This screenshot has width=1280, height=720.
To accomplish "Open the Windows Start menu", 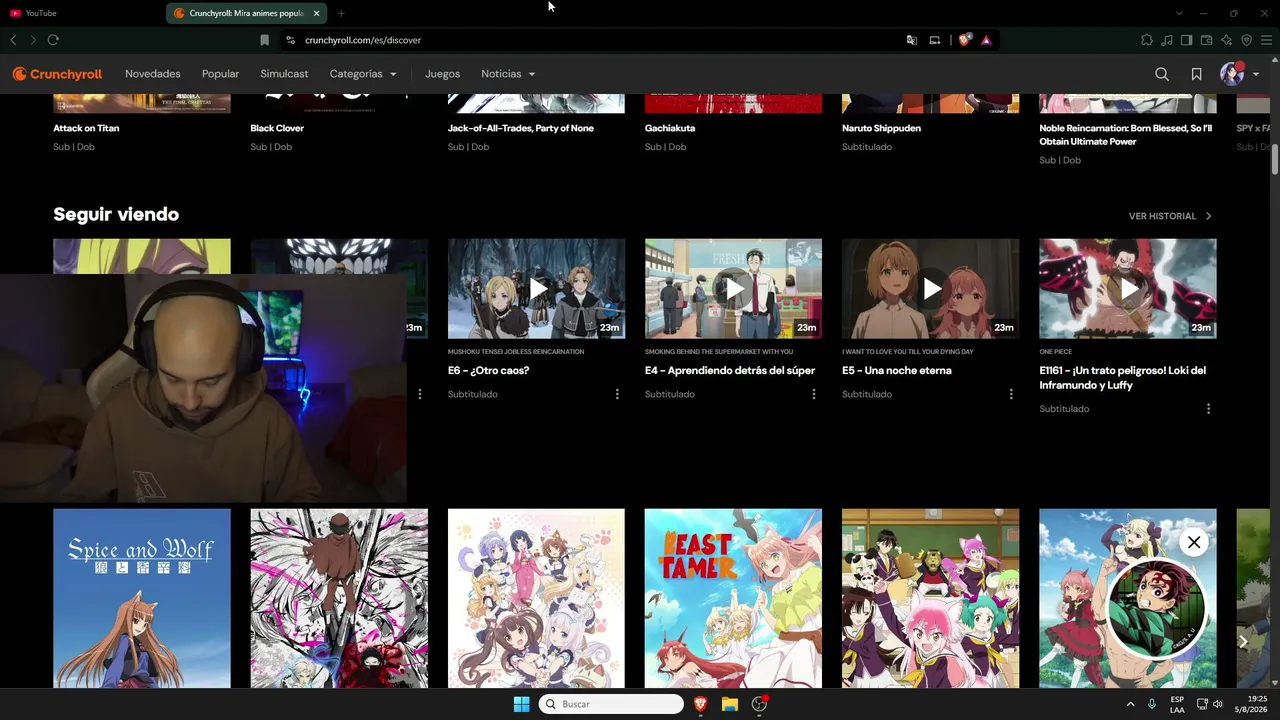I will click(x=521, y=704).
